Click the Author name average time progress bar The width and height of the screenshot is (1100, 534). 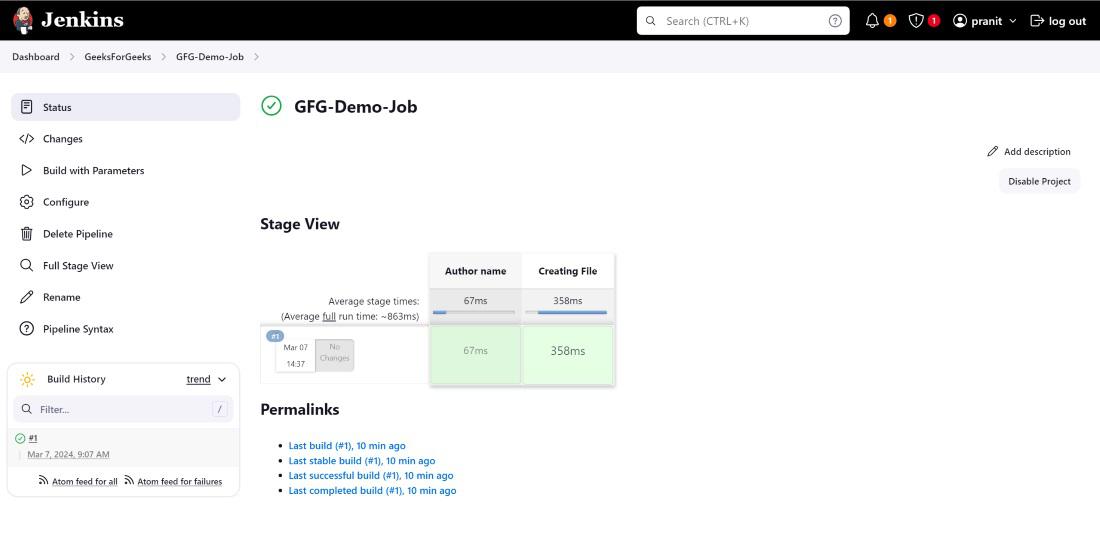point(474,312)
